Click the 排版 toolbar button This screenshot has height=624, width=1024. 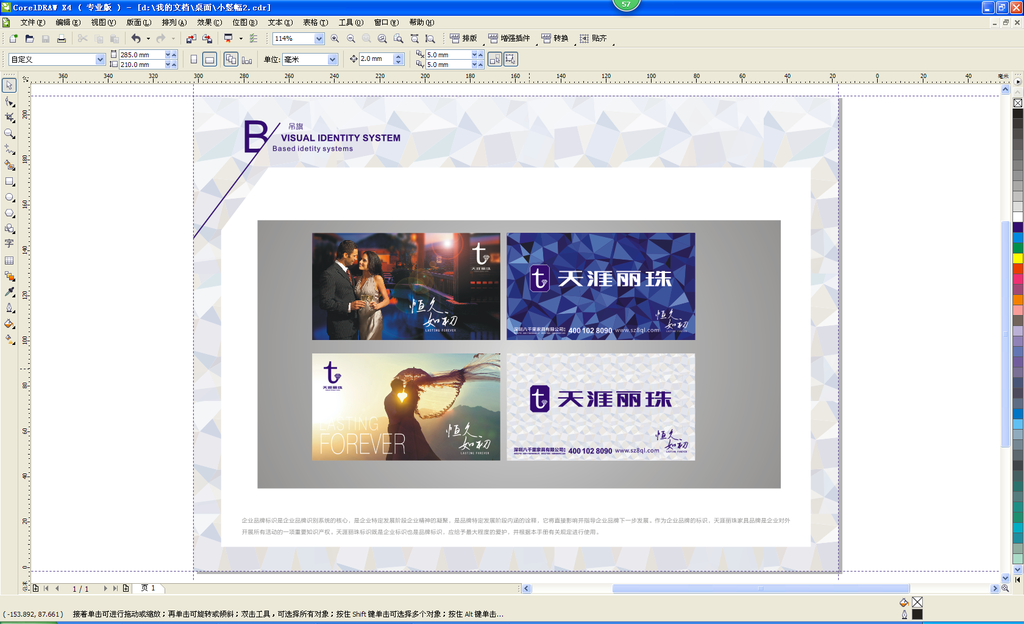click(x=463, y=39)
